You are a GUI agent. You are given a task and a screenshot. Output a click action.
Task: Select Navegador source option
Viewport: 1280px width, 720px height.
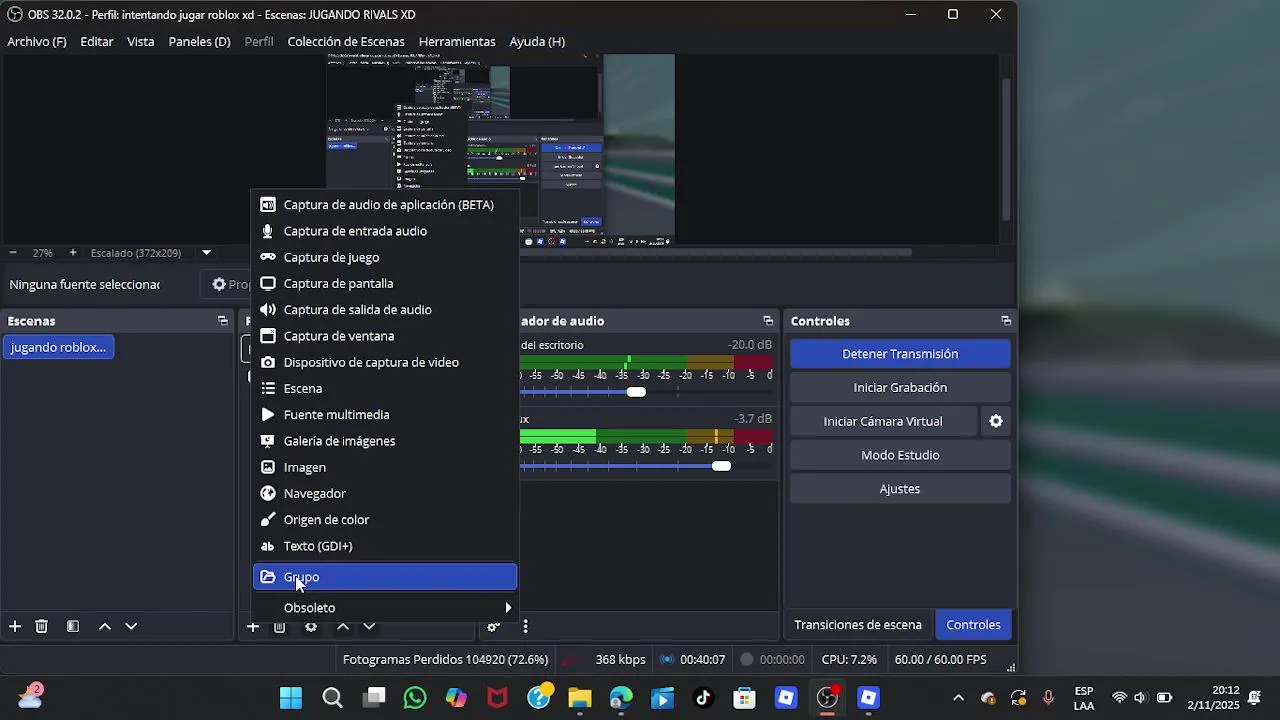(x=385, y=494)
